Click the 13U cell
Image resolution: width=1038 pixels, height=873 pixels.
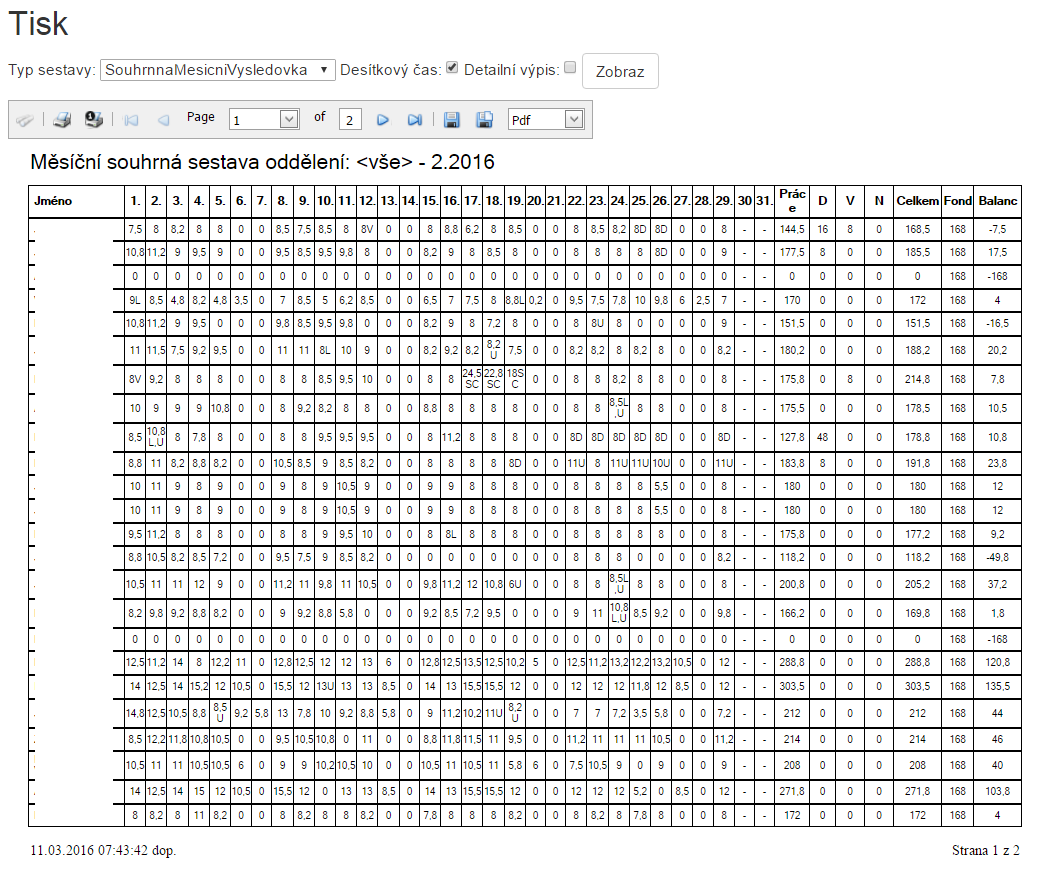pyautogui.click(x=325, y=686)
